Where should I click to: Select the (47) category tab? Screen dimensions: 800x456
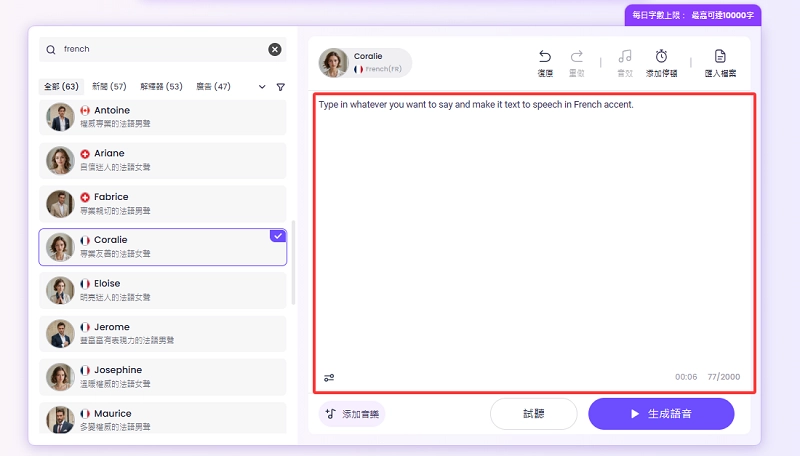(213, 87)
